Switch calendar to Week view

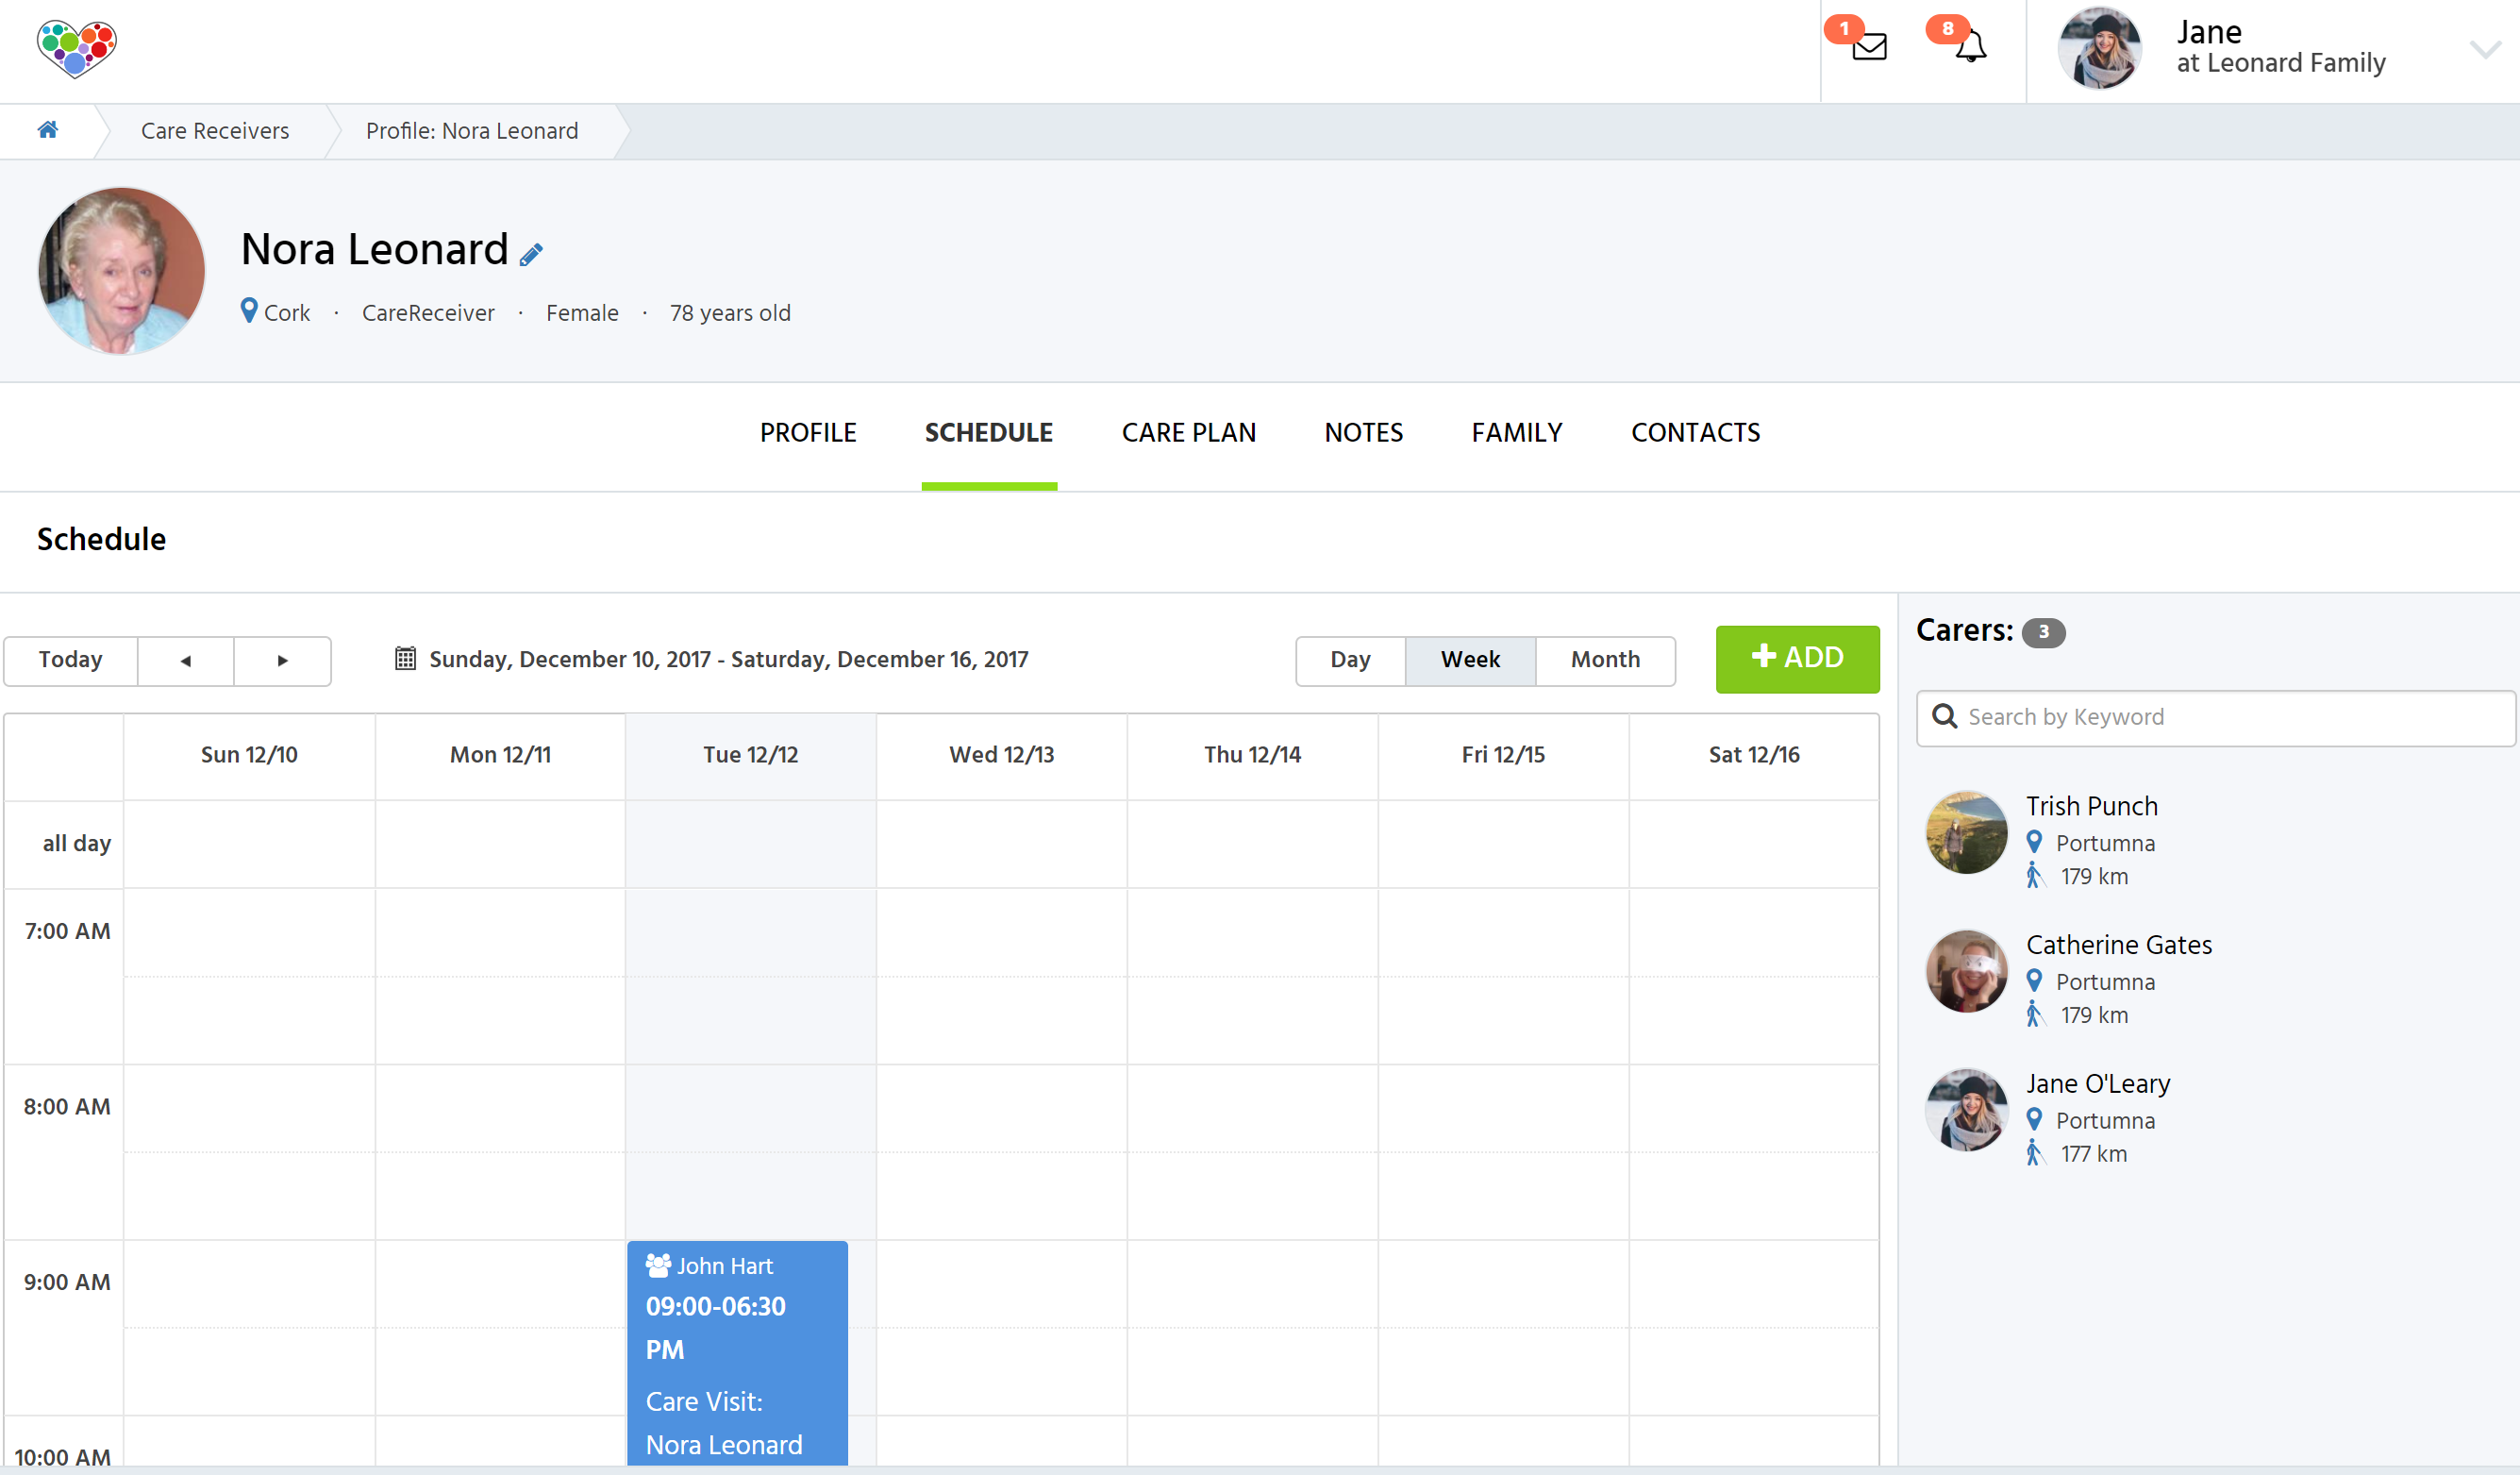[x=1469, y=660]
